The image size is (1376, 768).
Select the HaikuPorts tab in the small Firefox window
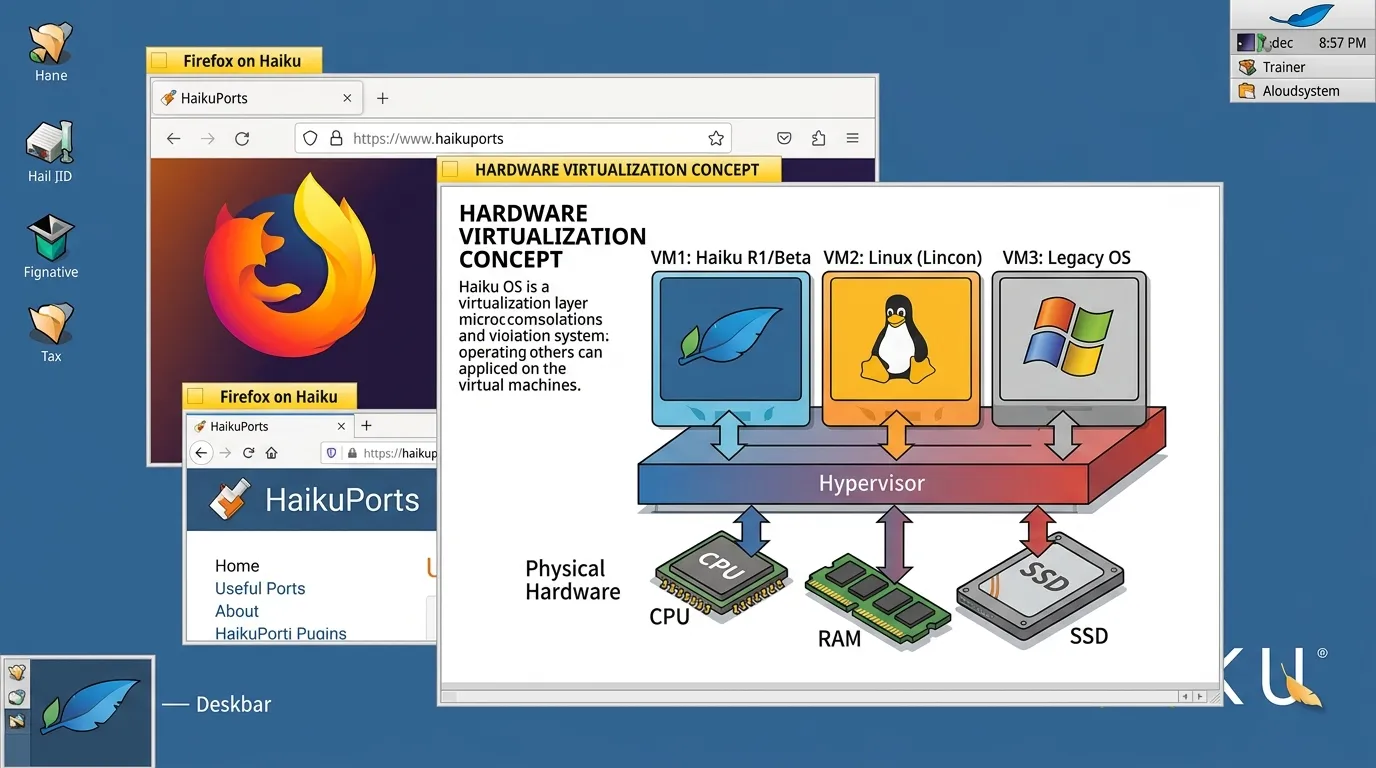(270, 426)
